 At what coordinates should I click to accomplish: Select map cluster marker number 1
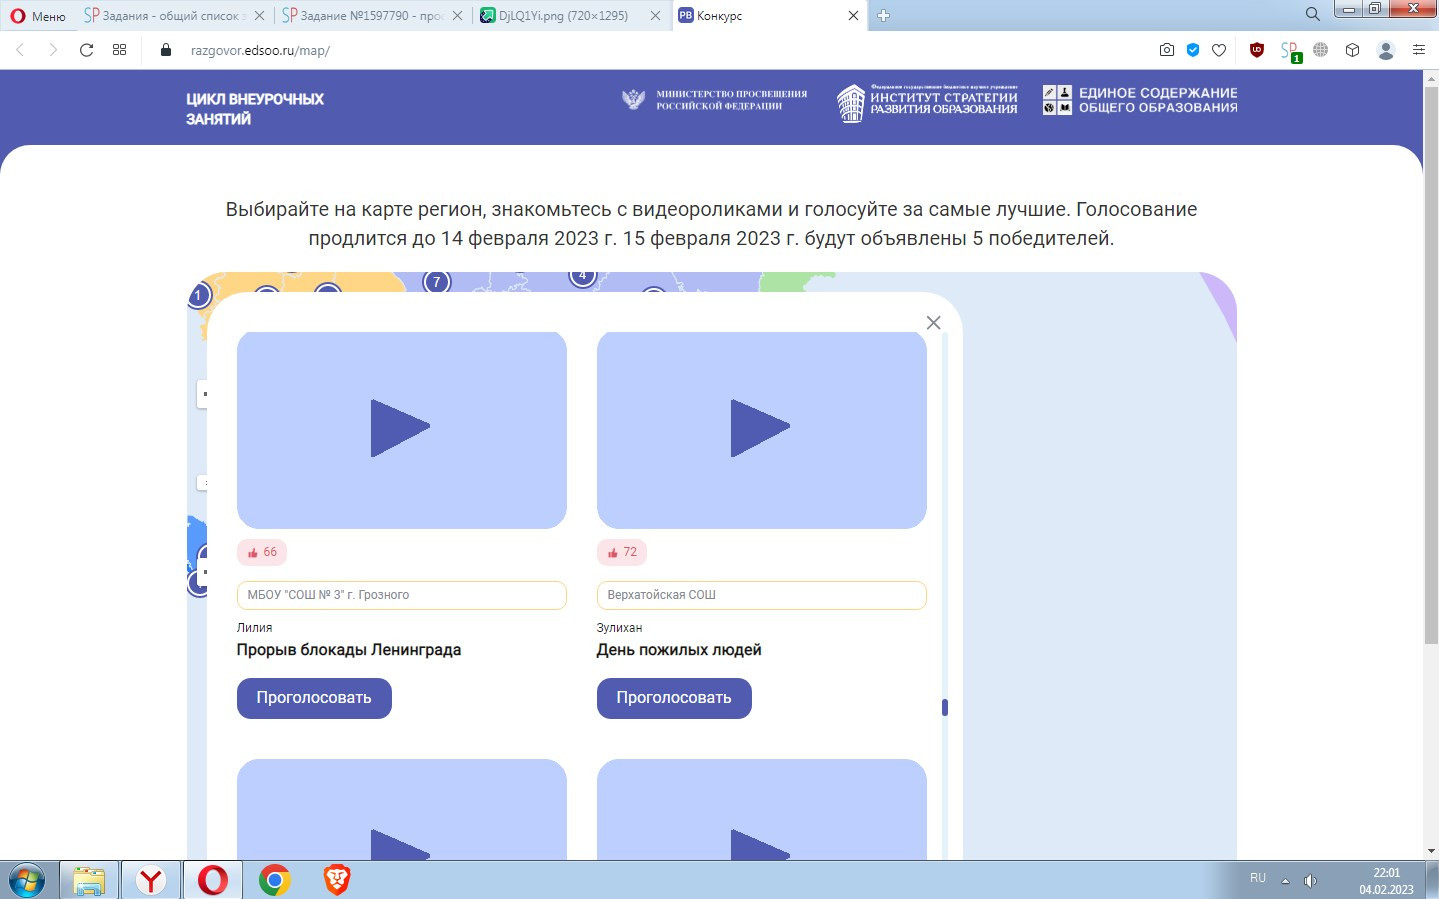(198, 295)
